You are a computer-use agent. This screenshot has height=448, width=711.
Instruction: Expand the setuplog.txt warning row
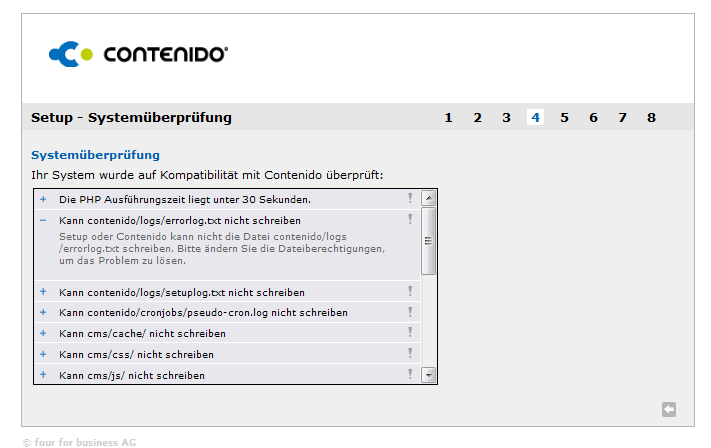43,292
